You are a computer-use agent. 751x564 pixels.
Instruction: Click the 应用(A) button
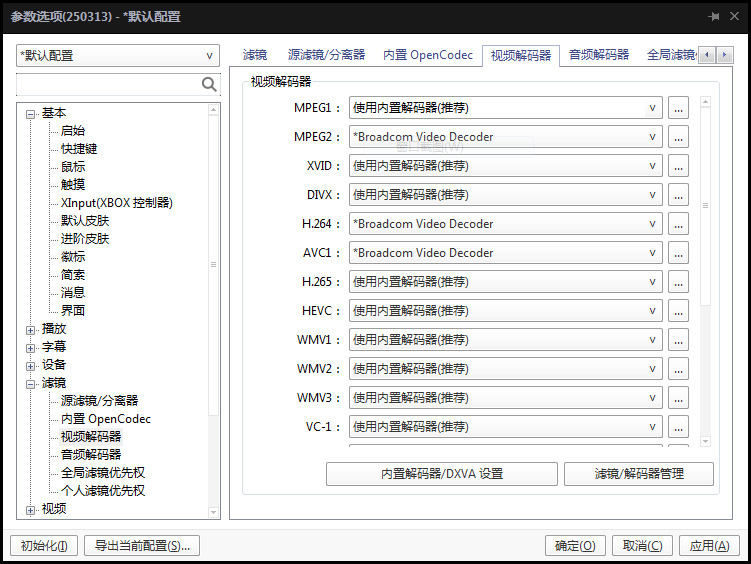(709, 545)
